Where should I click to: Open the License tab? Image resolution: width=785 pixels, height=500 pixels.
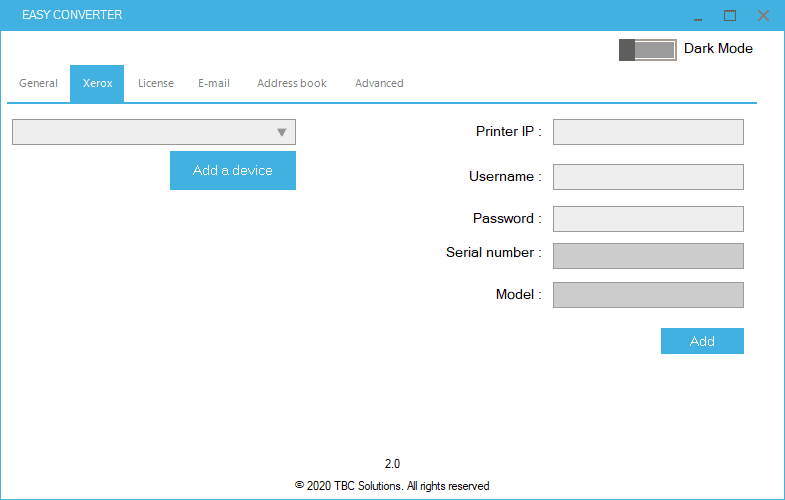tap(156, 83)
